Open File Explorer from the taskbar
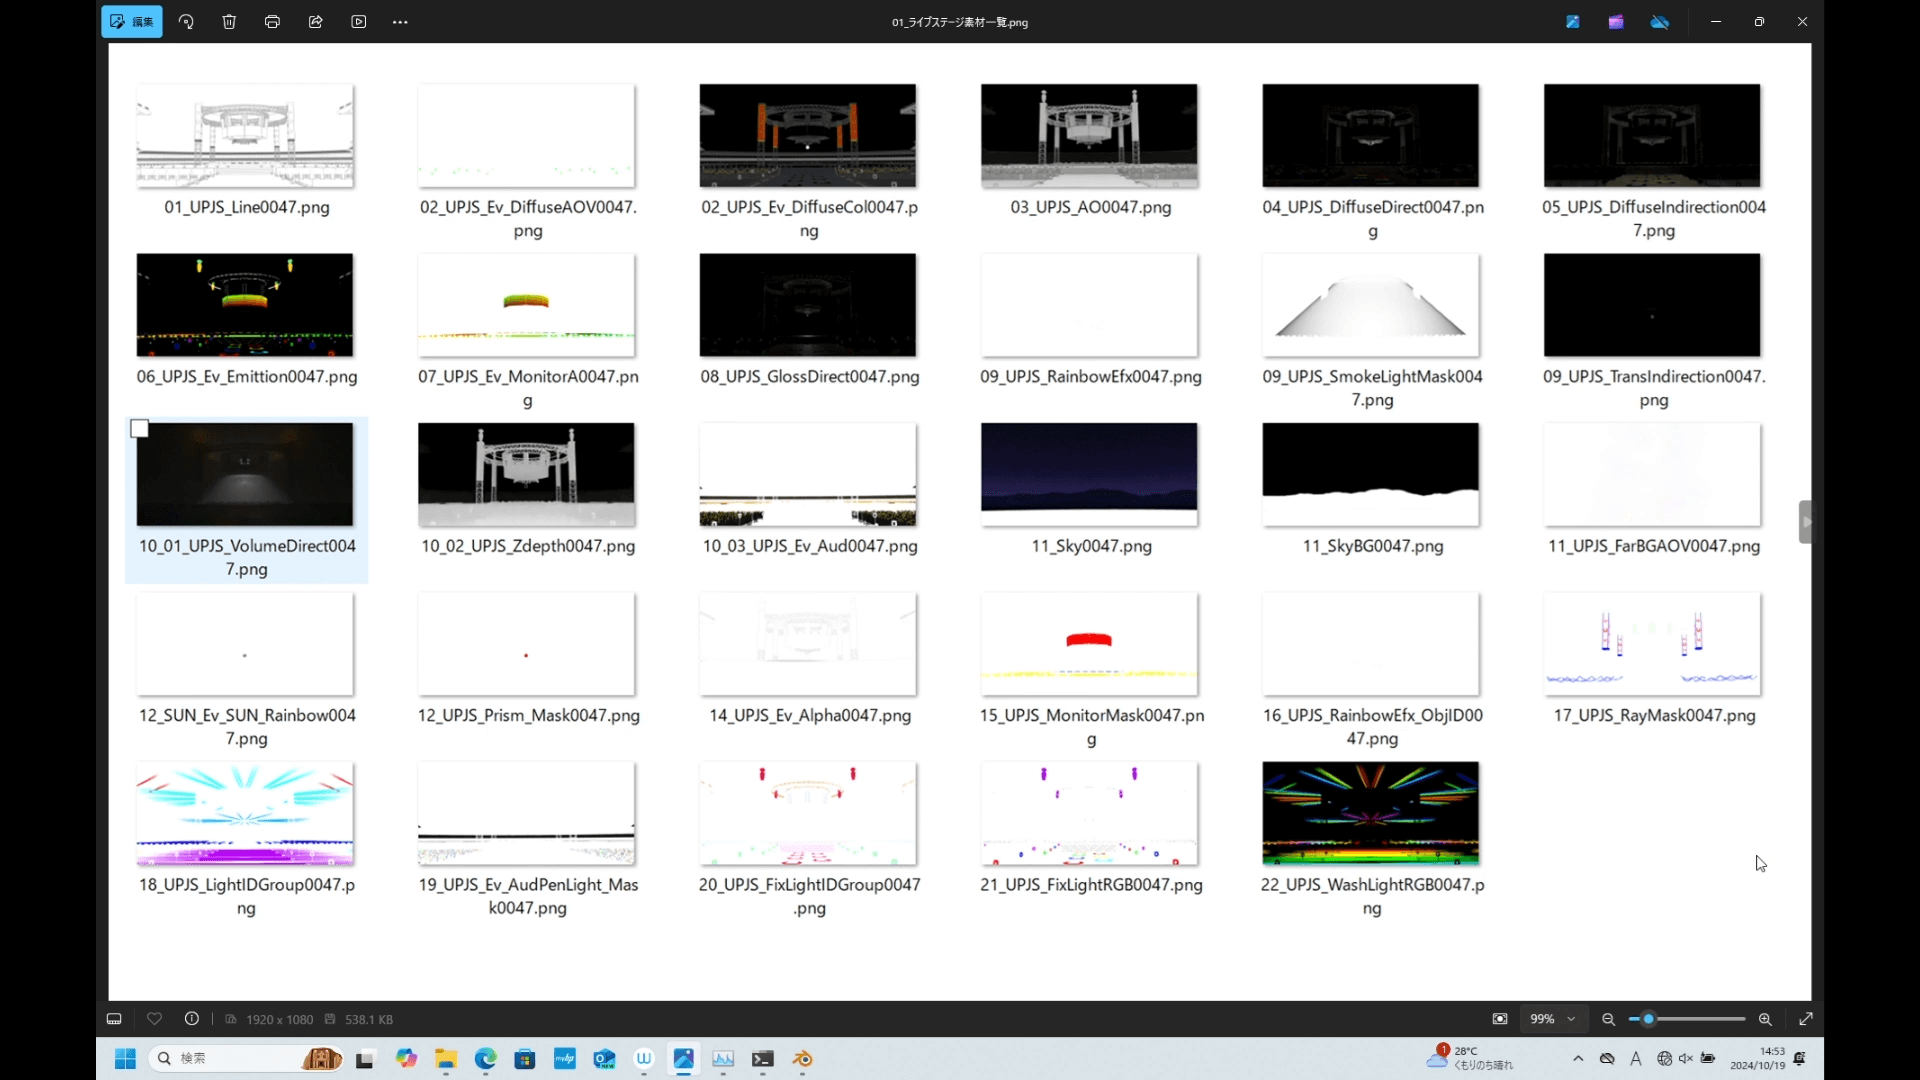The height and width of the screenshot is (1080, 1920). (x=446, y=1059)
